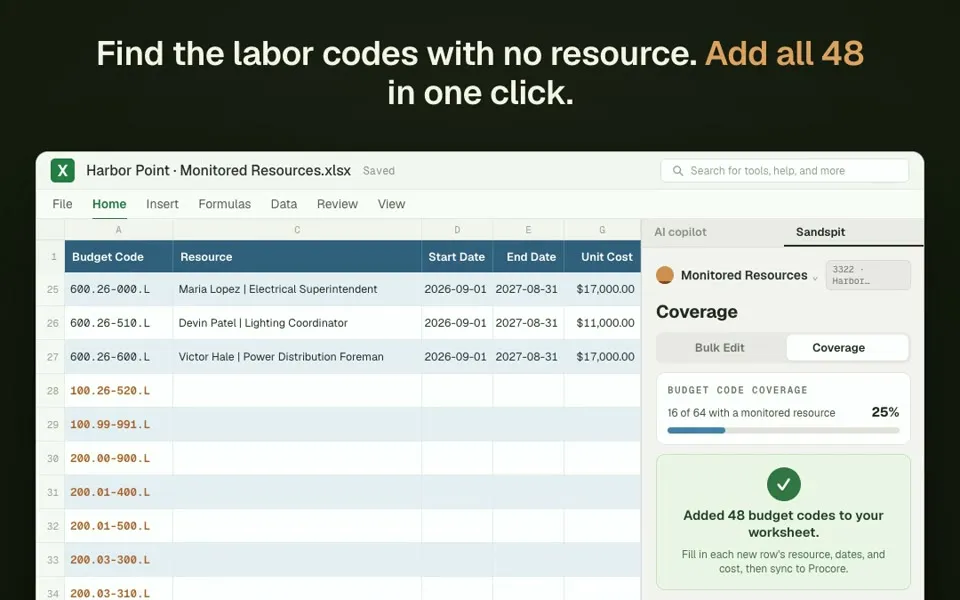Screen dimensions: 960x600
Task: Expand the Monitored Resources dropdown chevron
Action: point(815,278)
